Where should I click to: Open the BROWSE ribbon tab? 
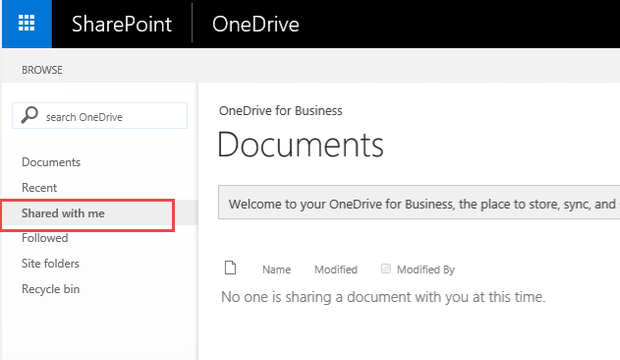42,70
